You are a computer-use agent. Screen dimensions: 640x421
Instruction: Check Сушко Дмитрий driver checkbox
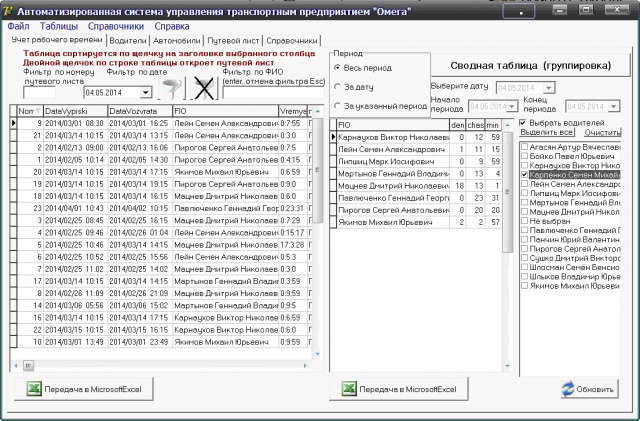coord(525,258)
